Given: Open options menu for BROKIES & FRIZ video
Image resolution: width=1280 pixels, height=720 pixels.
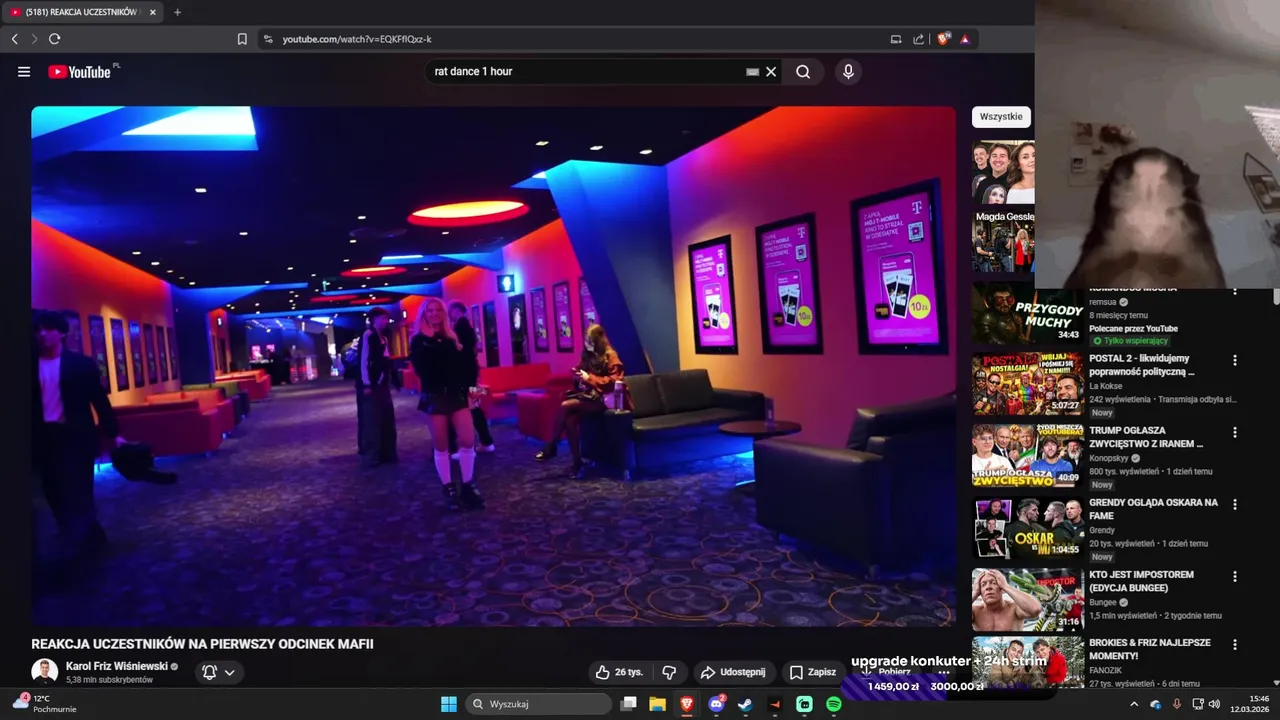Looking at the screenshot, I should [1235, 644].
